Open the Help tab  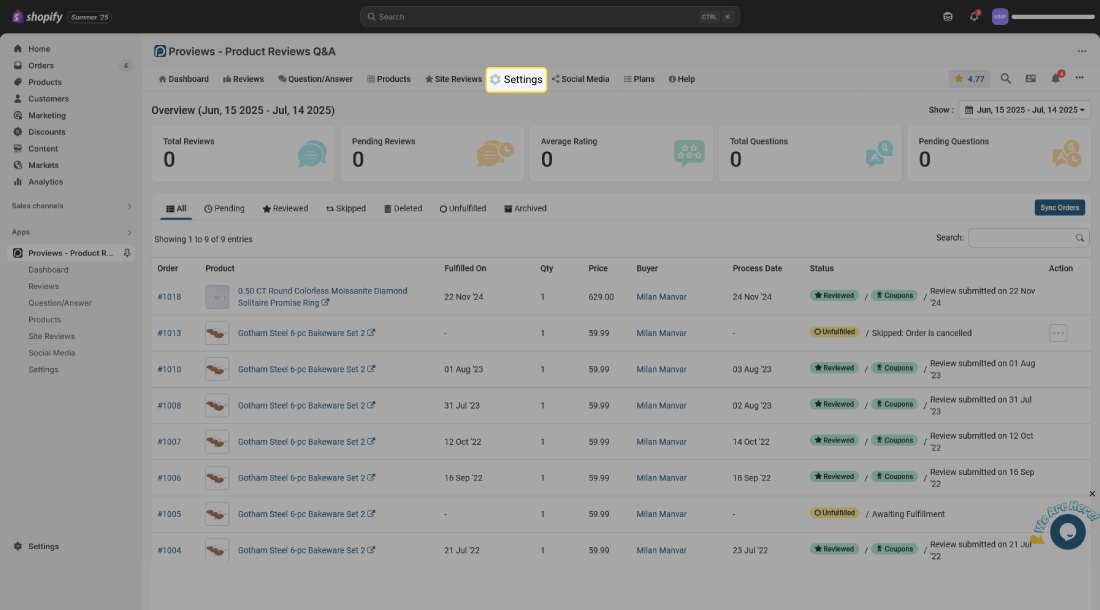click(682, 79)
